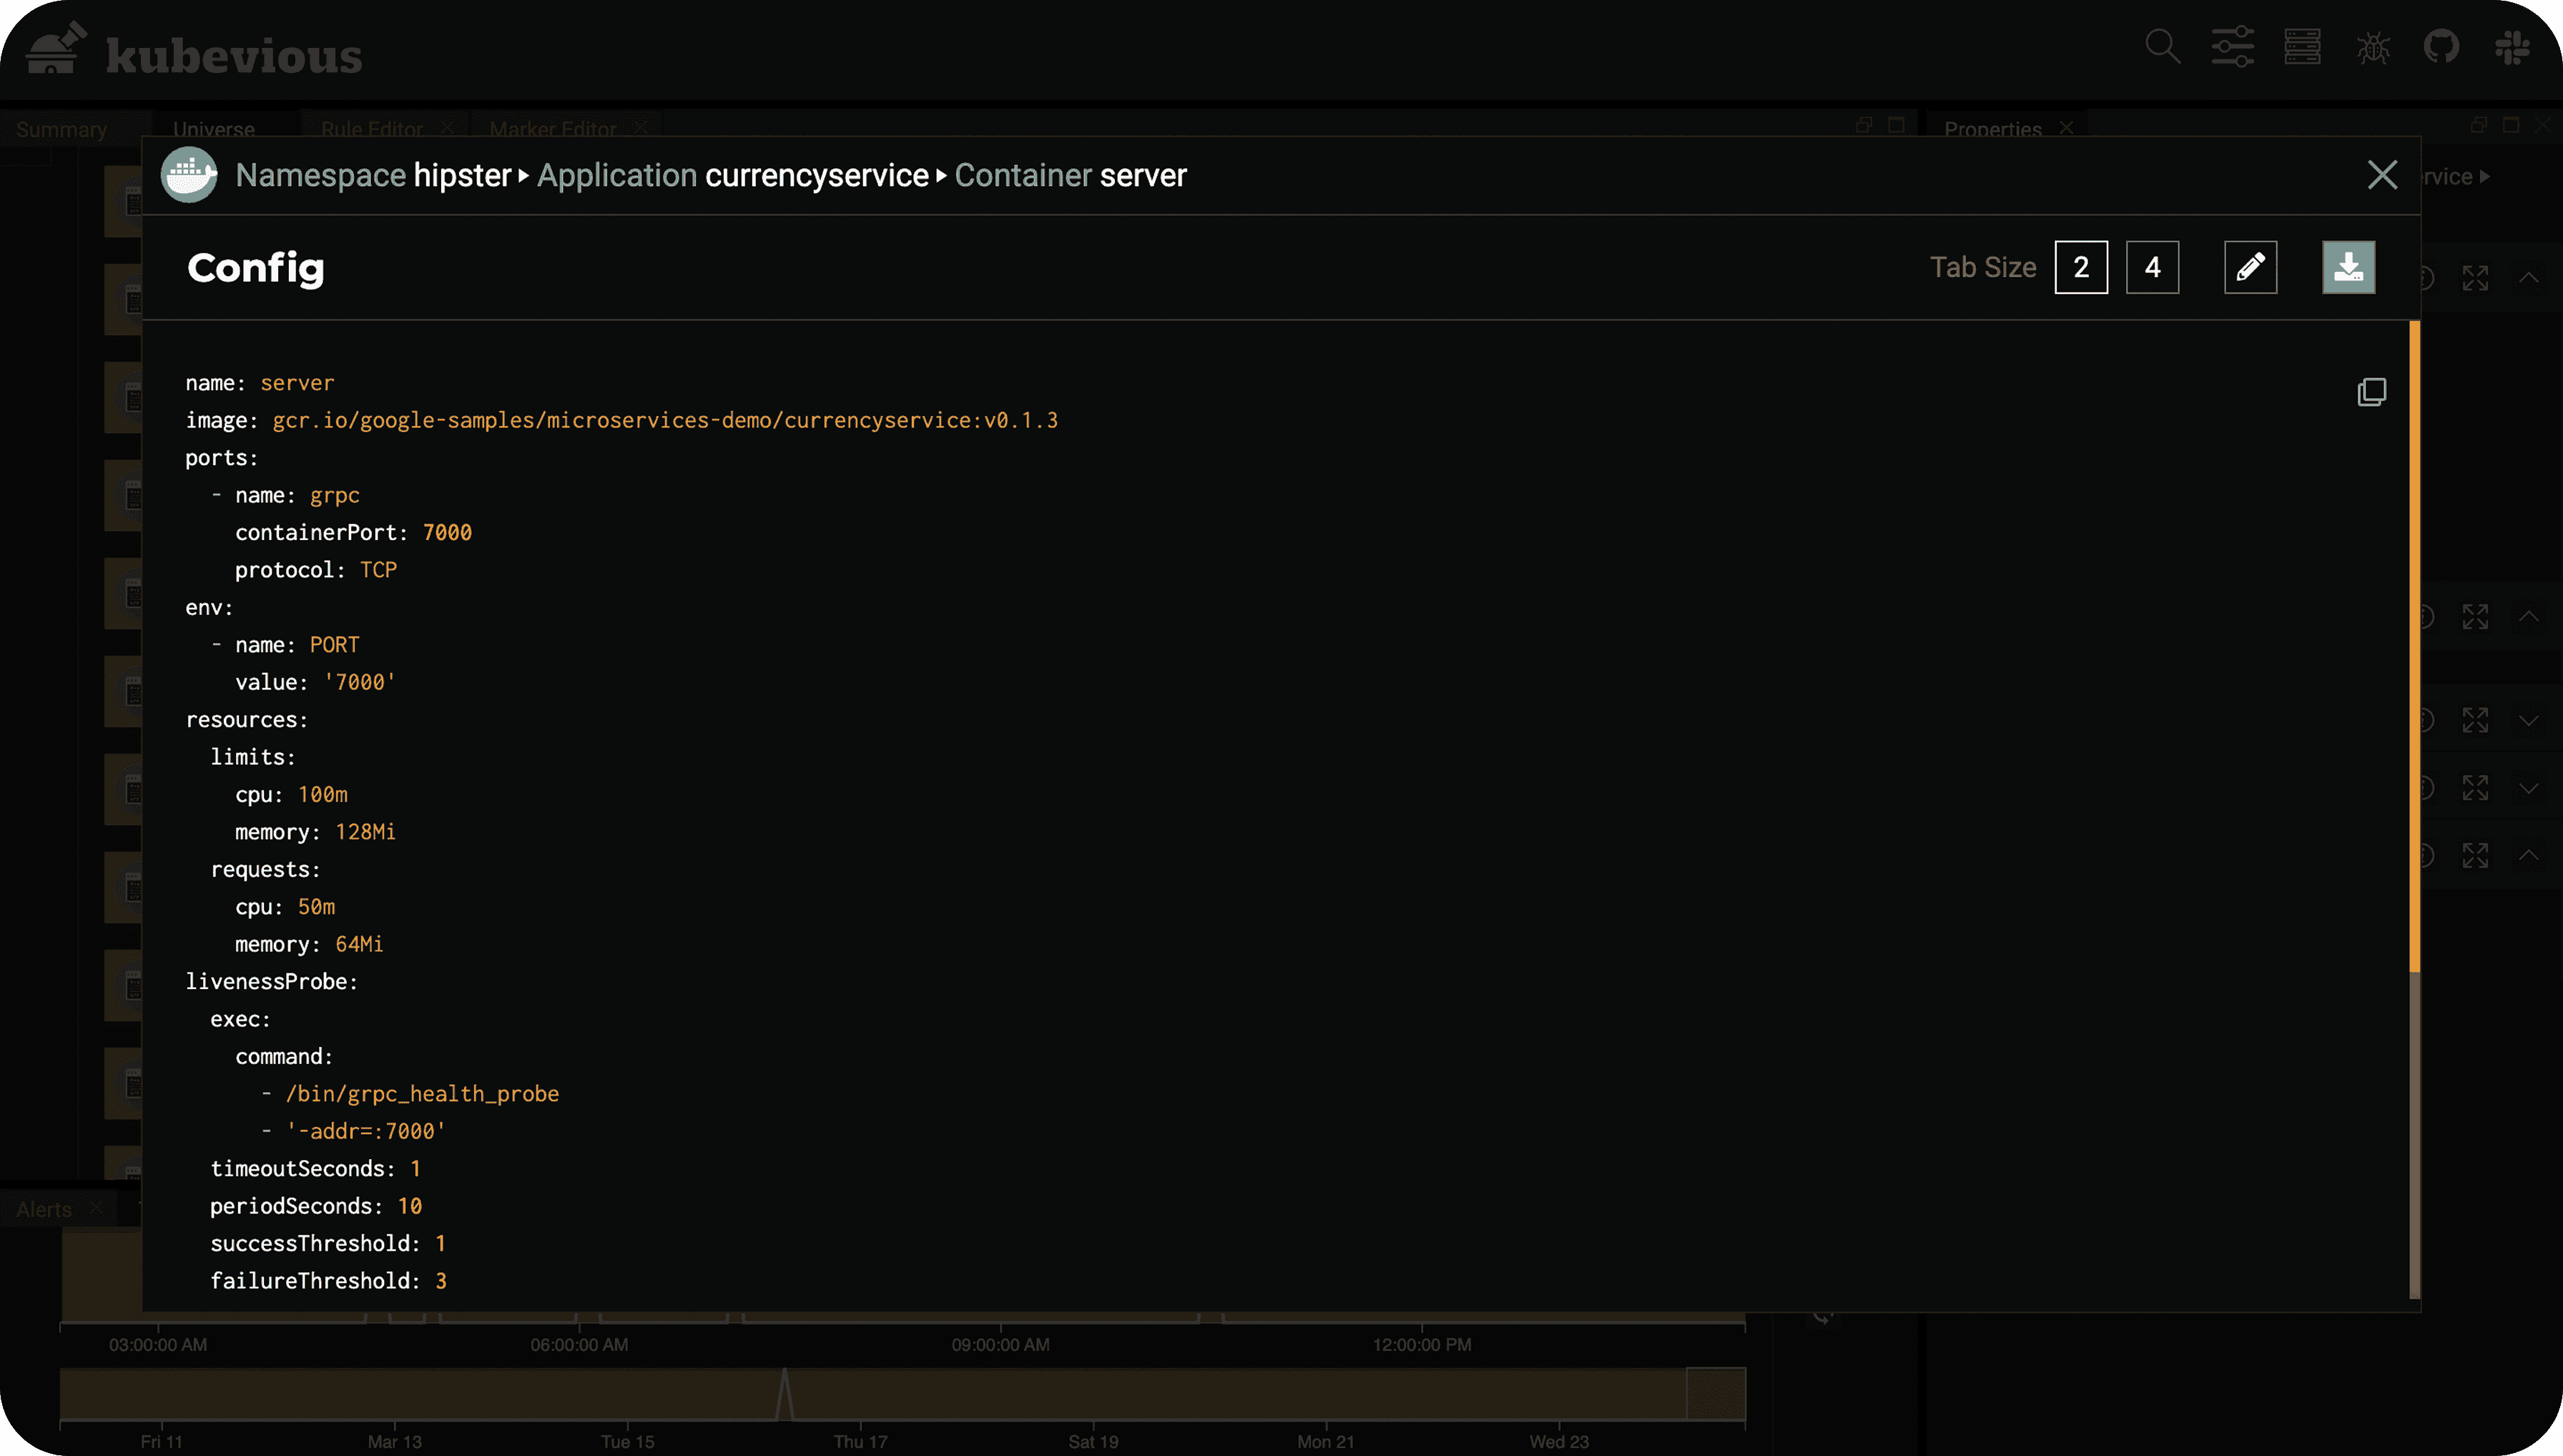Screen dimensions: 2563x1456
Task: Click the cluster servers icon in header
Action: (x=2302, y=47)
